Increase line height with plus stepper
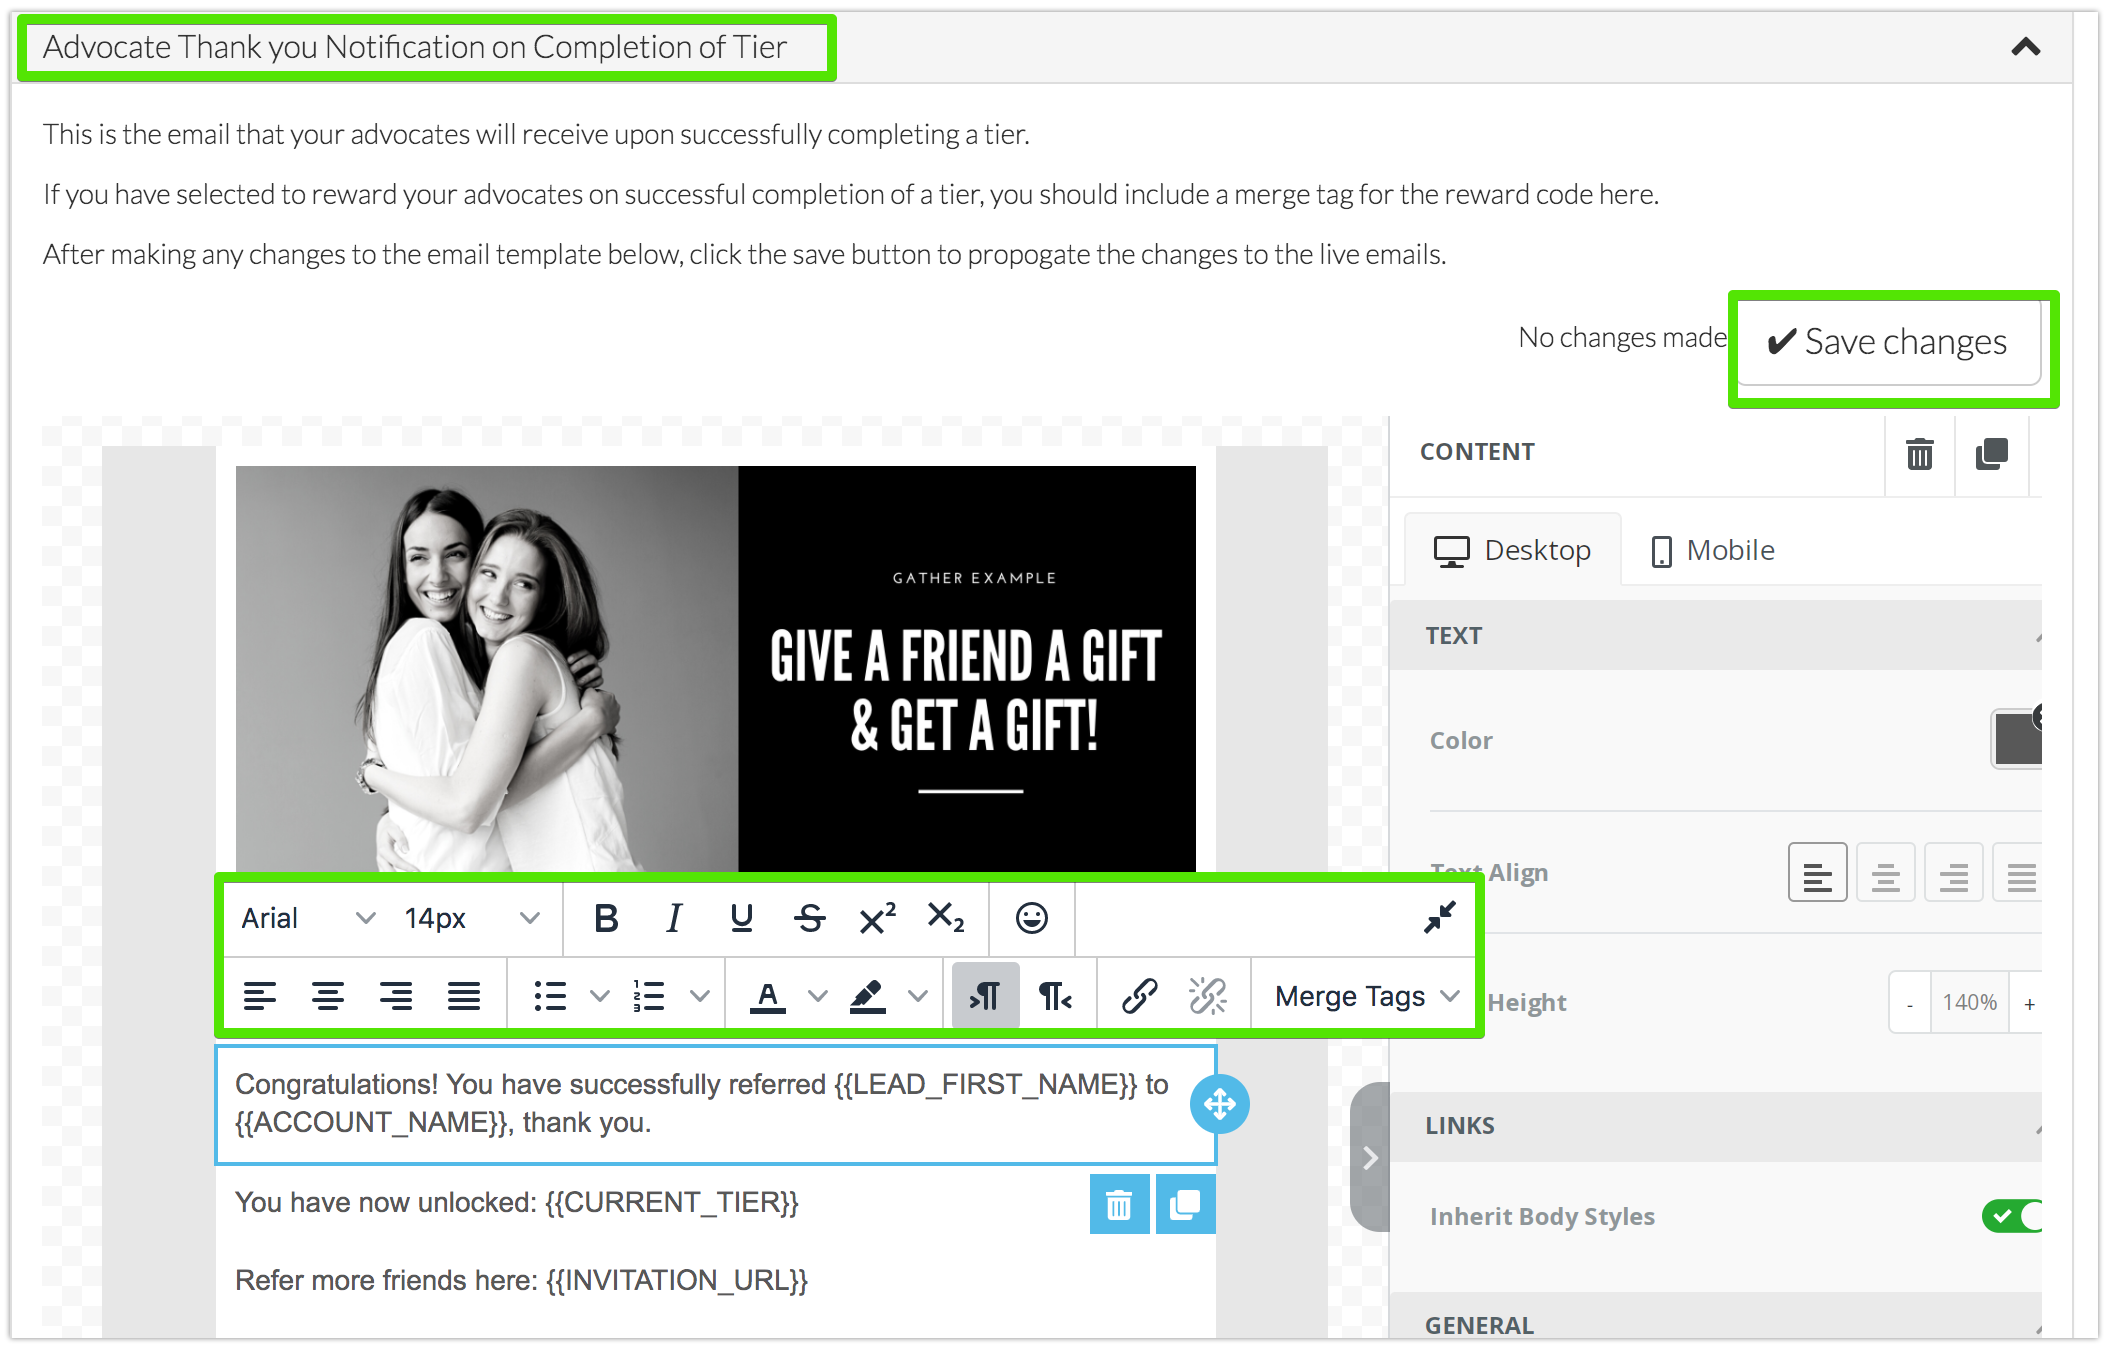The image size is (2108, 1348). tap(2029, 1003)
